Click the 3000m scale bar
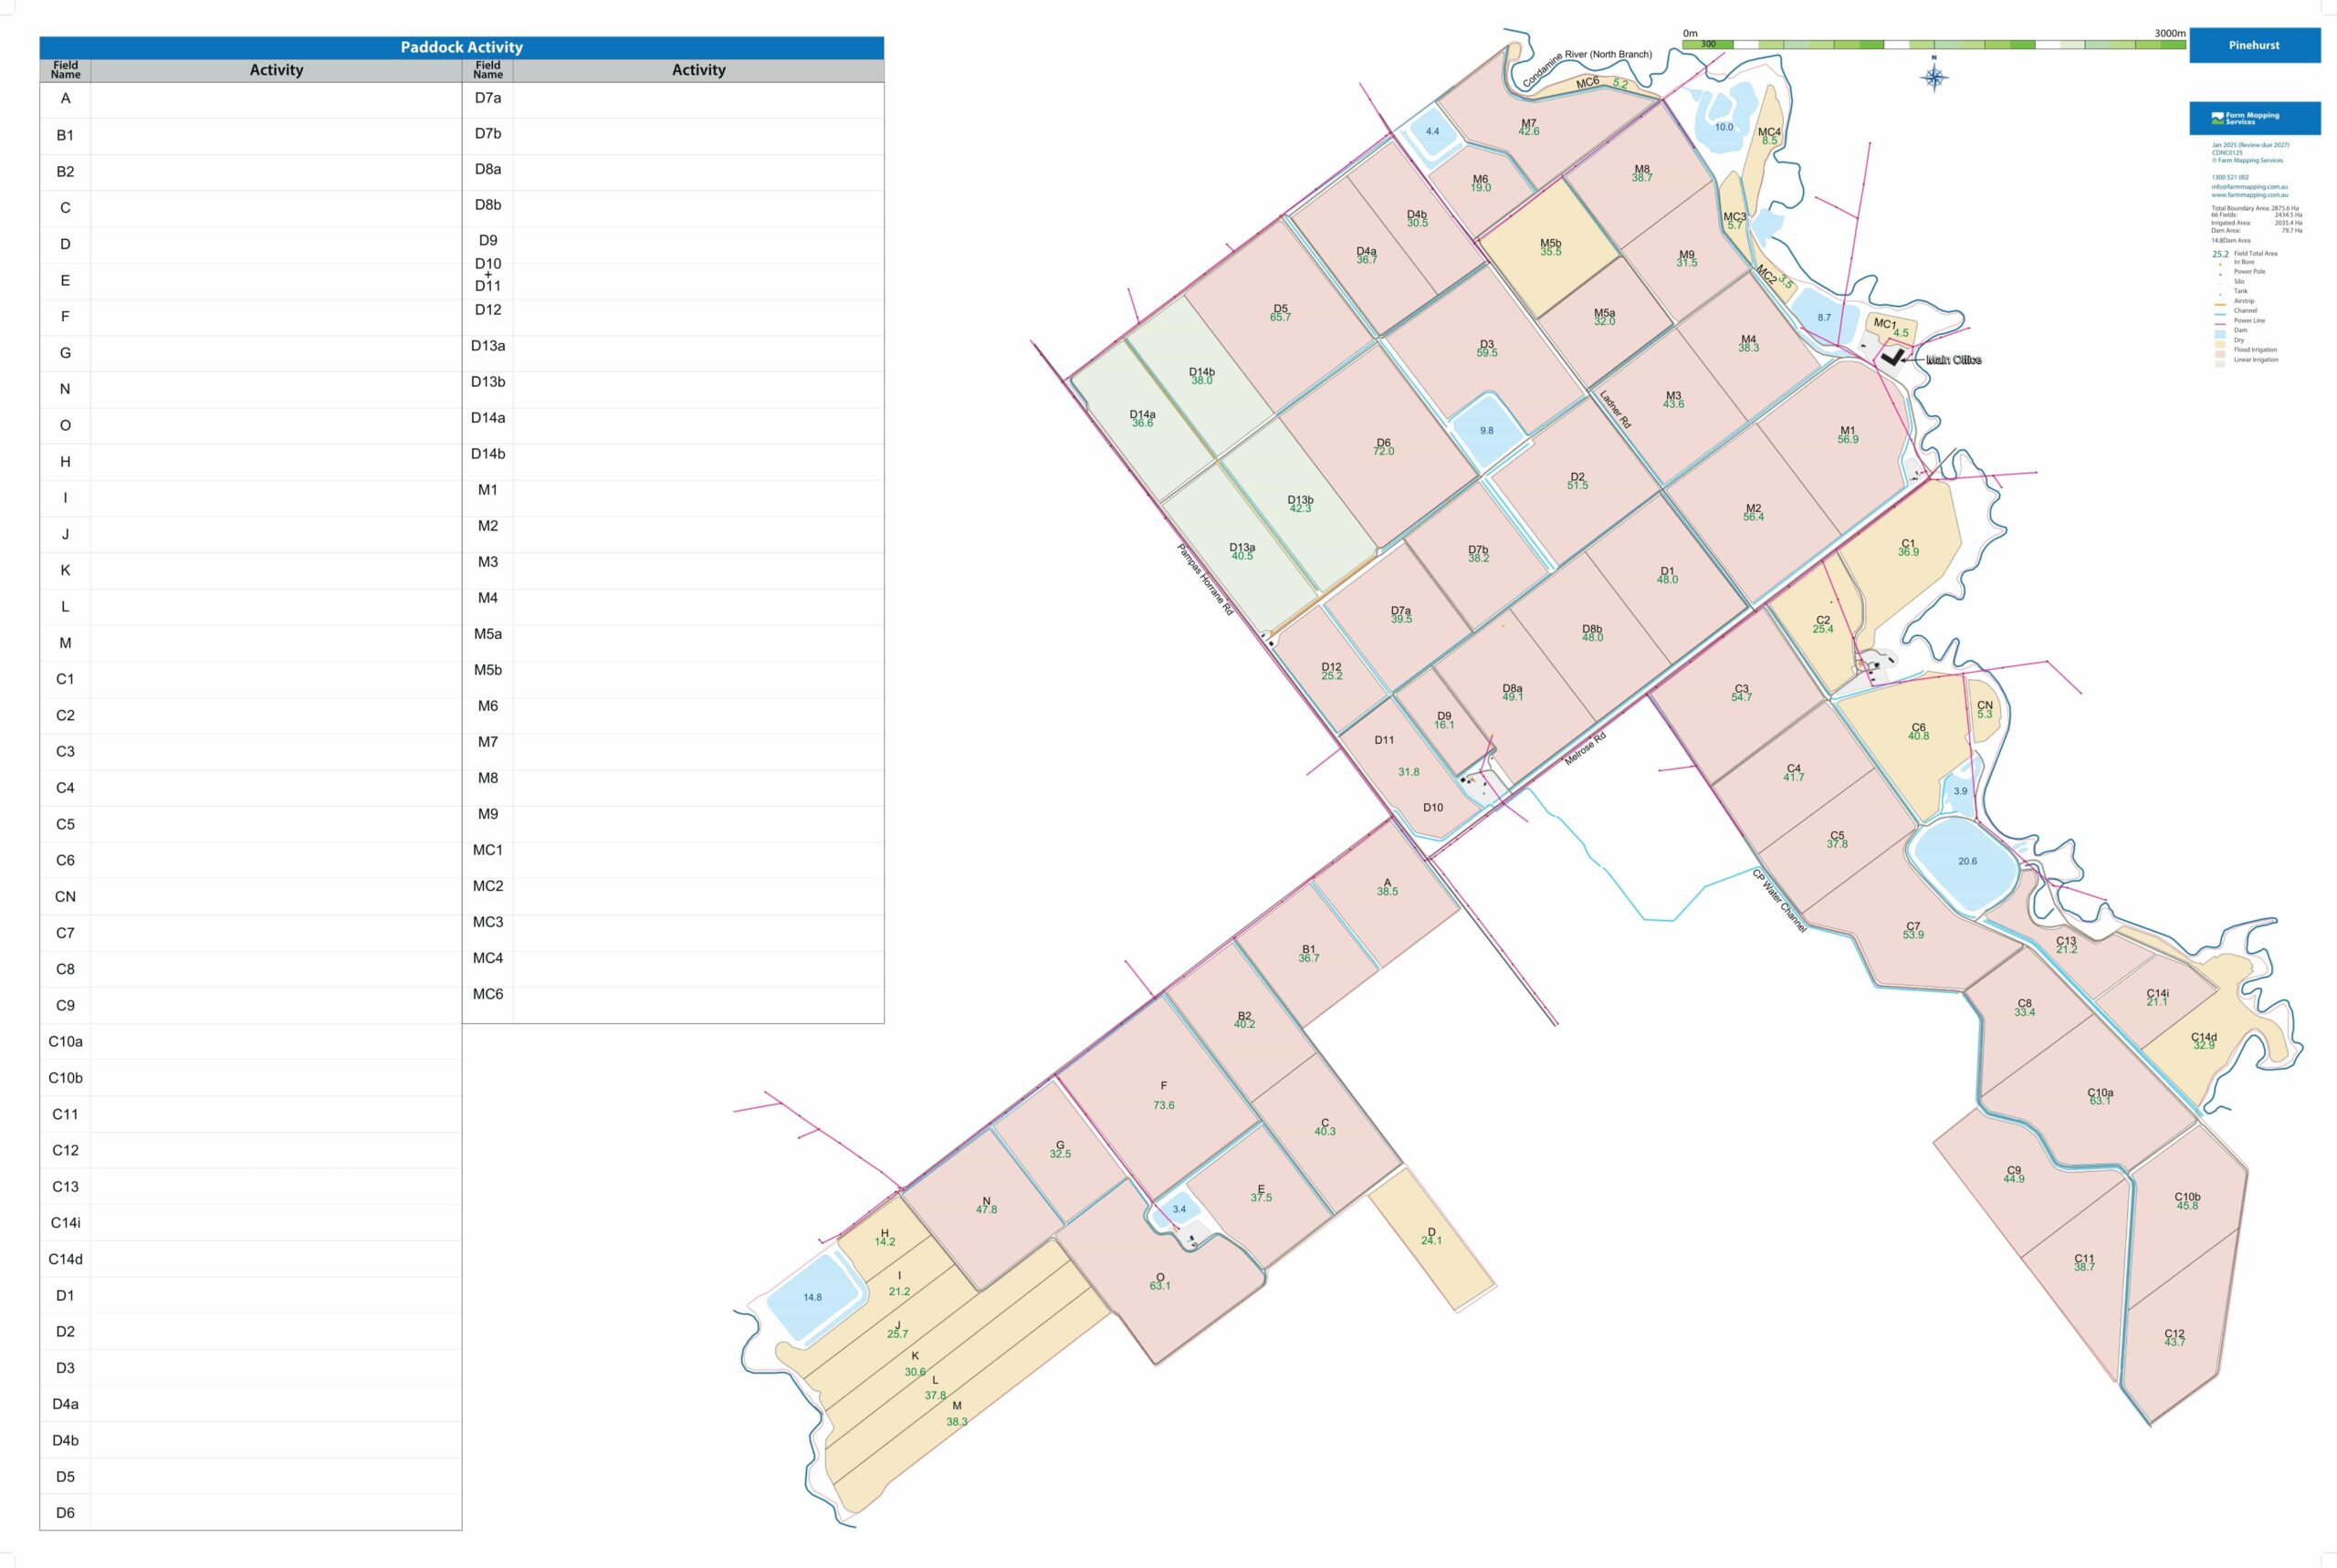Screen dimensions: 2337x1568 [1933, 44]
